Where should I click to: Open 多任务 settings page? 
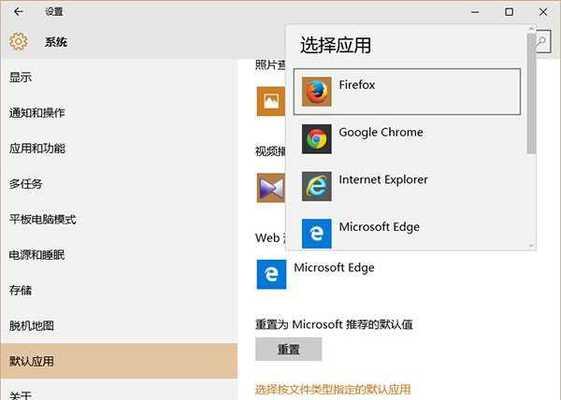point(26,184)
